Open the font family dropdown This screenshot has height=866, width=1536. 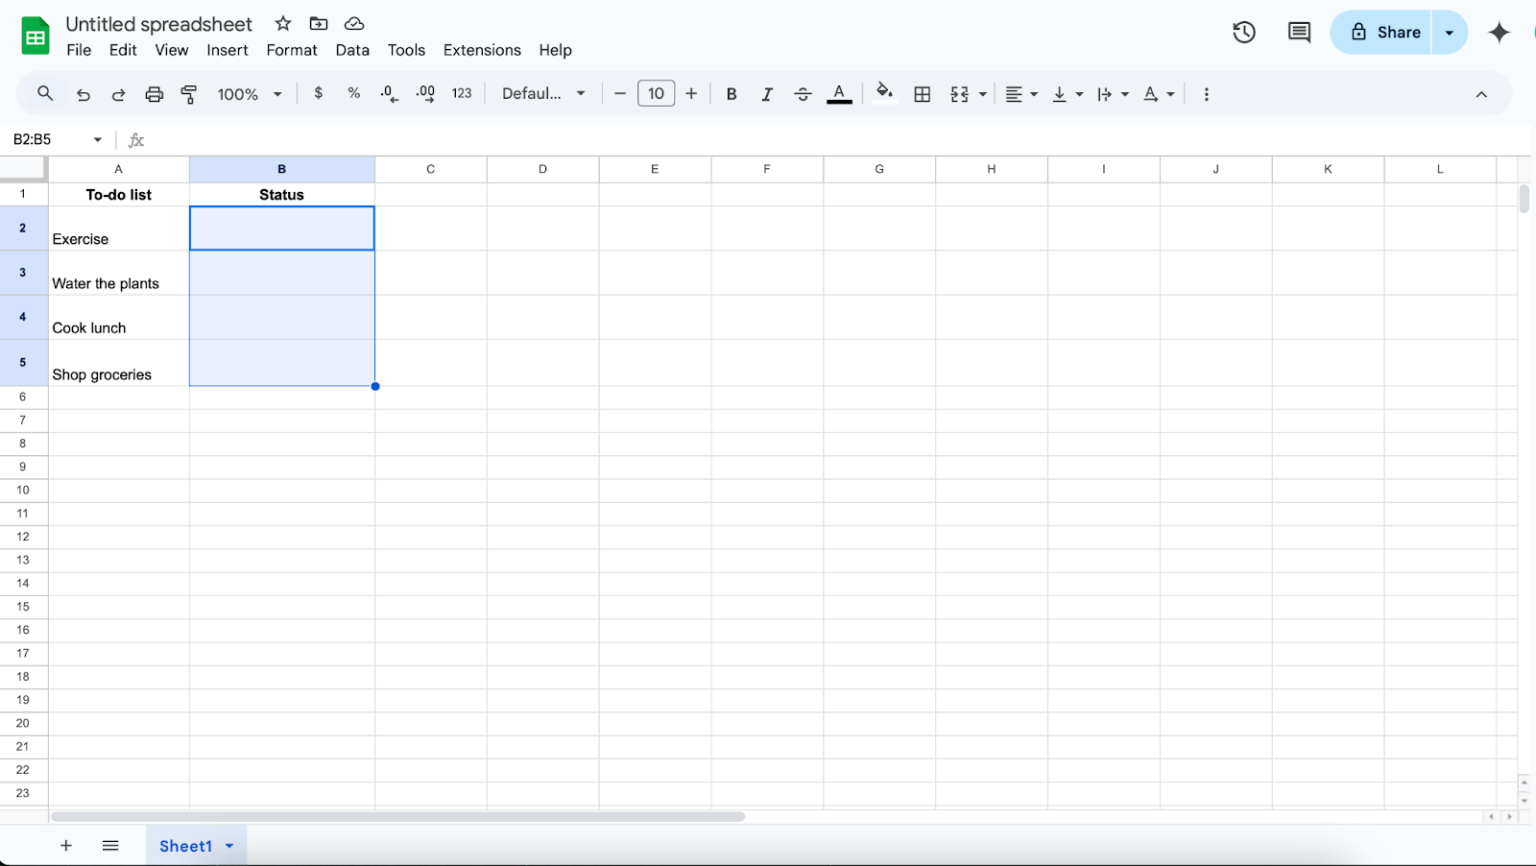pyautogui.click(x=542, y=93)
